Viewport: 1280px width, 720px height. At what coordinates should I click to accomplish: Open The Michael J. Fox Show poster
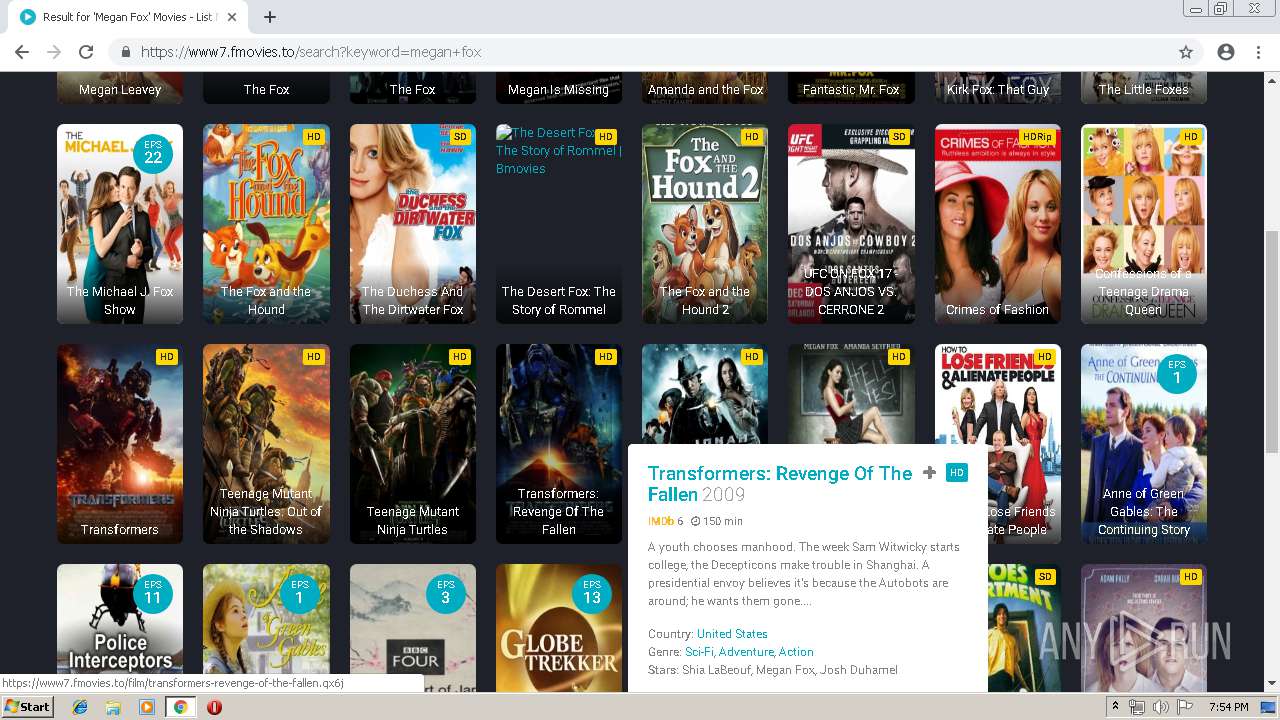tap(120, 224)
